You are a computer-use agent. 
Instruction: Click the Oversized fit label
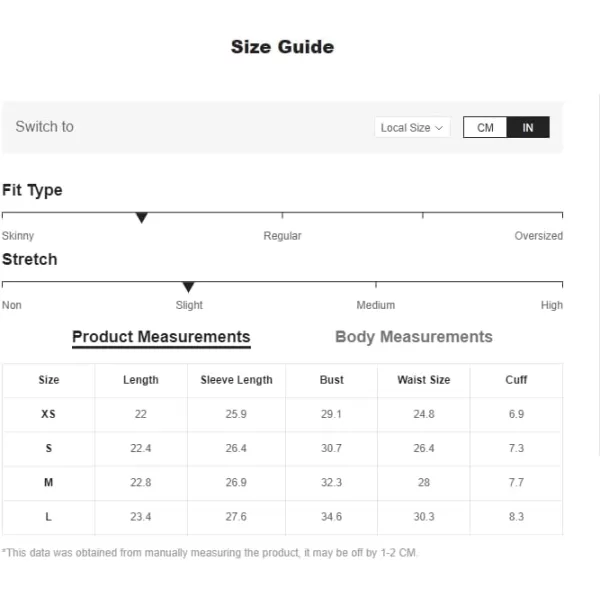click(538, 236)
